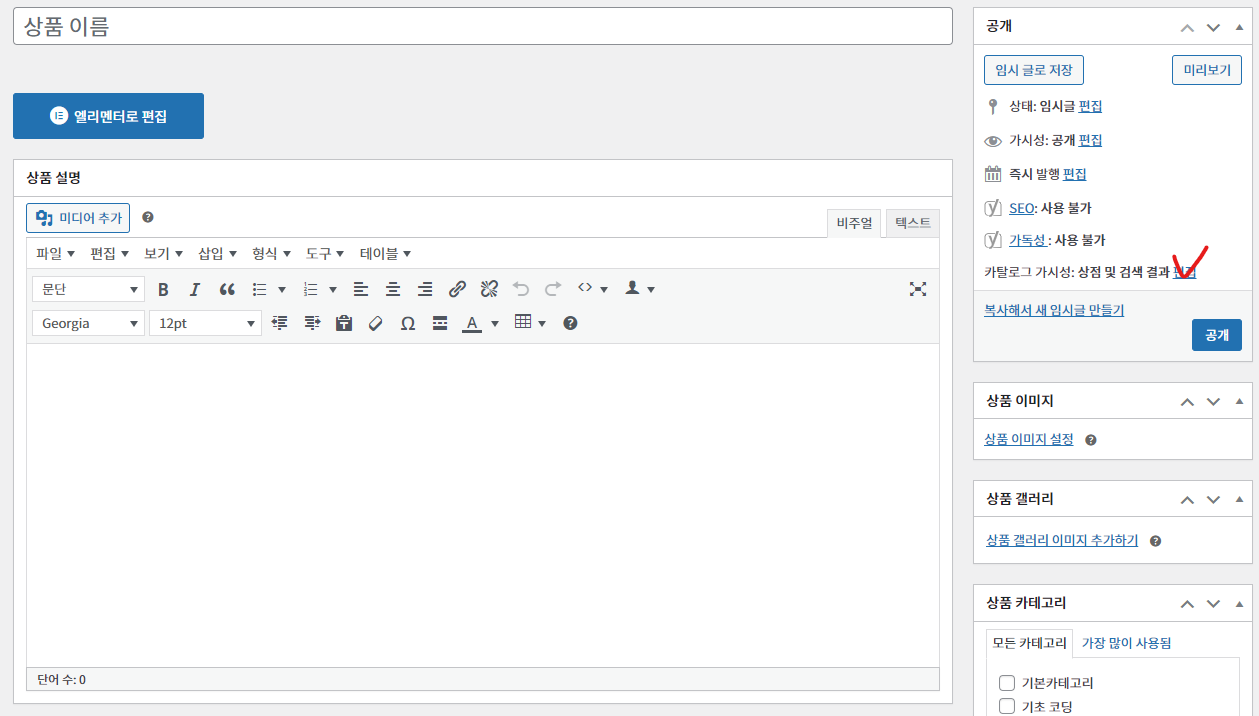Decrease indent of the paragraph
Screen dimensions: 1259x716
280,324
